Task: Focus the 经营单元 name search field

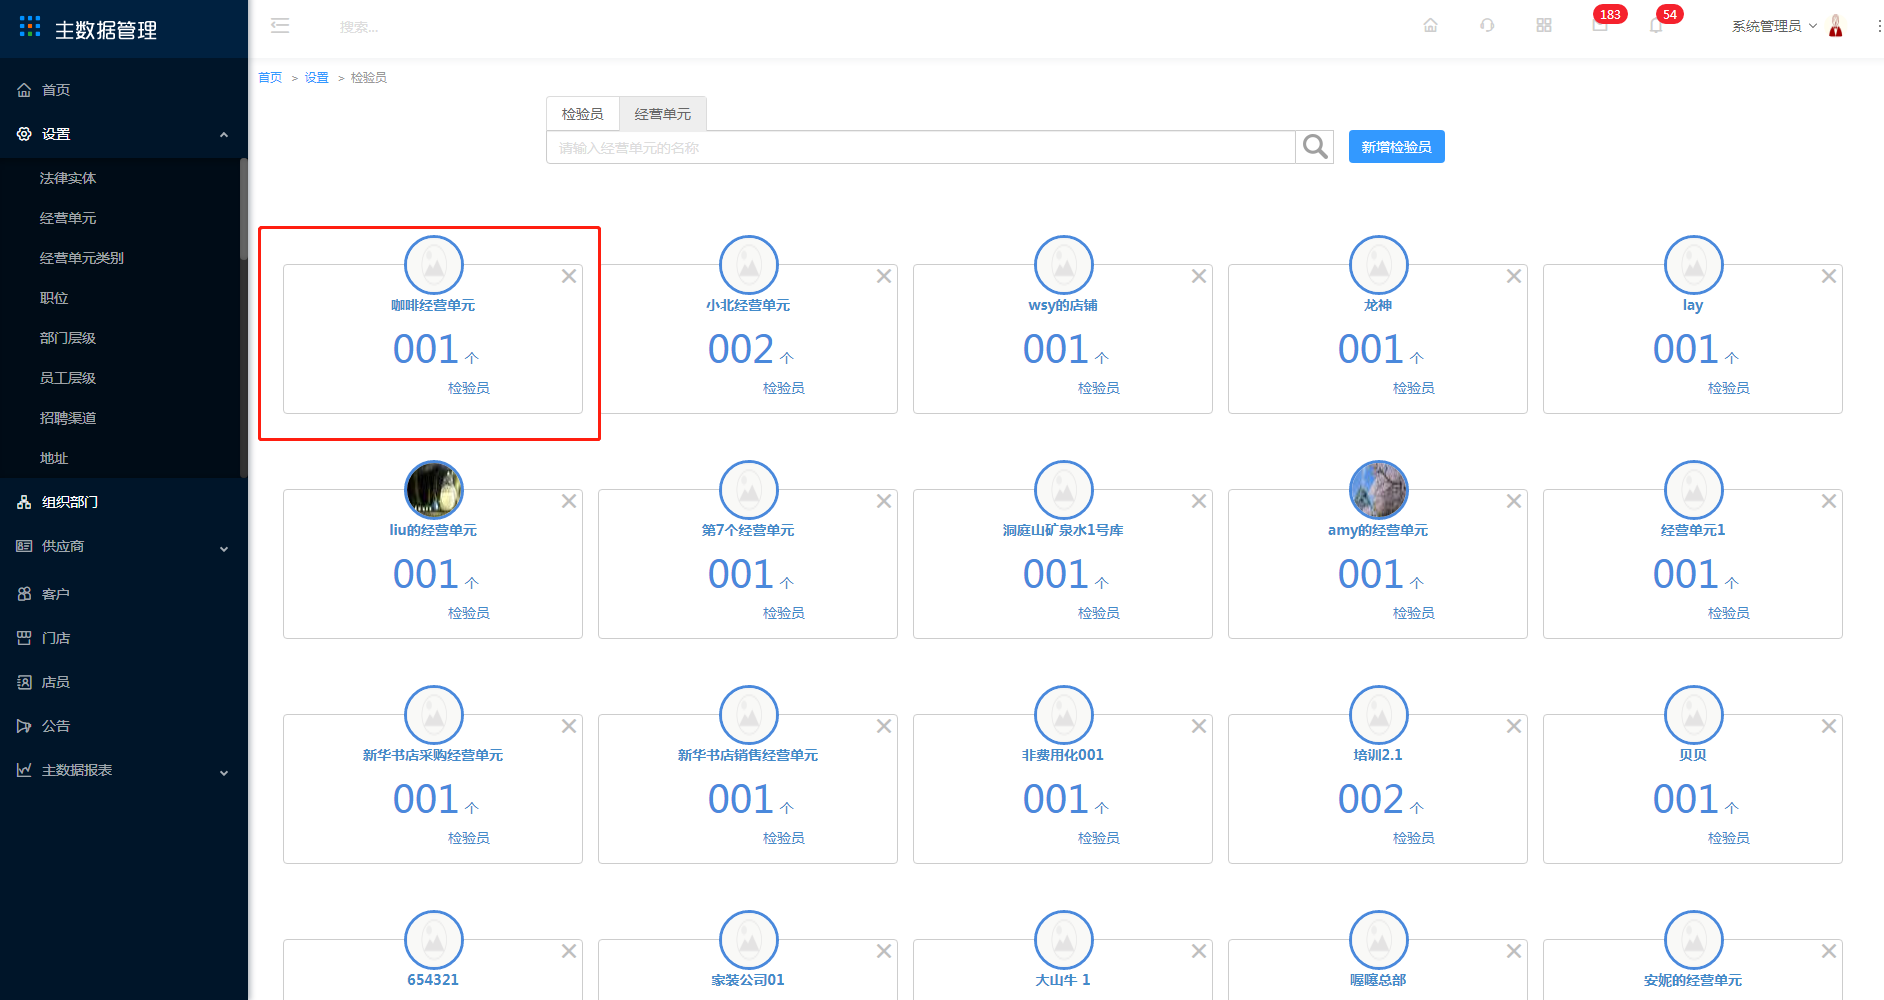Action: pos(921,147)
